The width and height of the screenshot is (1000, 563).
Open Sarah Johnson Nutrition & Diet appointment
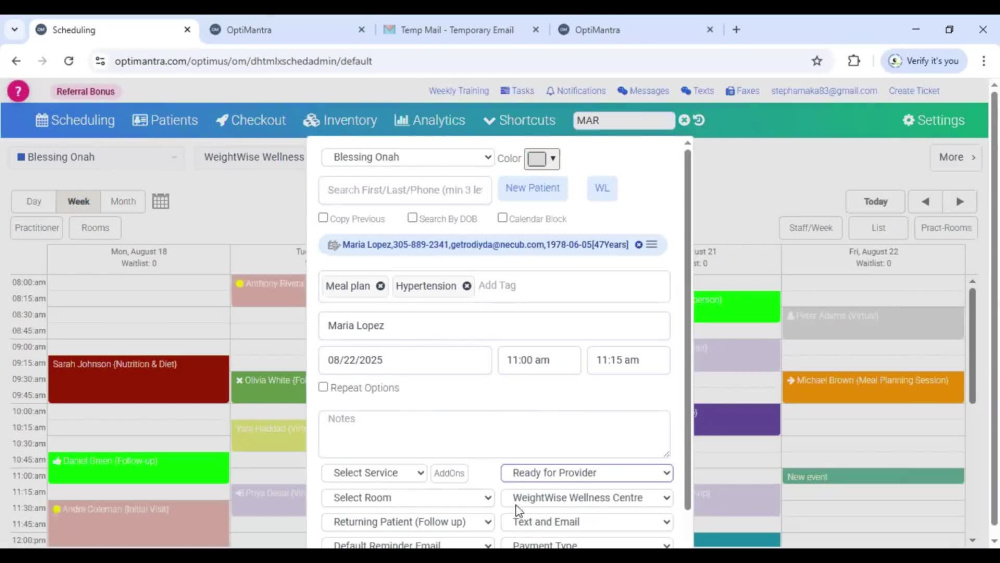[138, 379]
